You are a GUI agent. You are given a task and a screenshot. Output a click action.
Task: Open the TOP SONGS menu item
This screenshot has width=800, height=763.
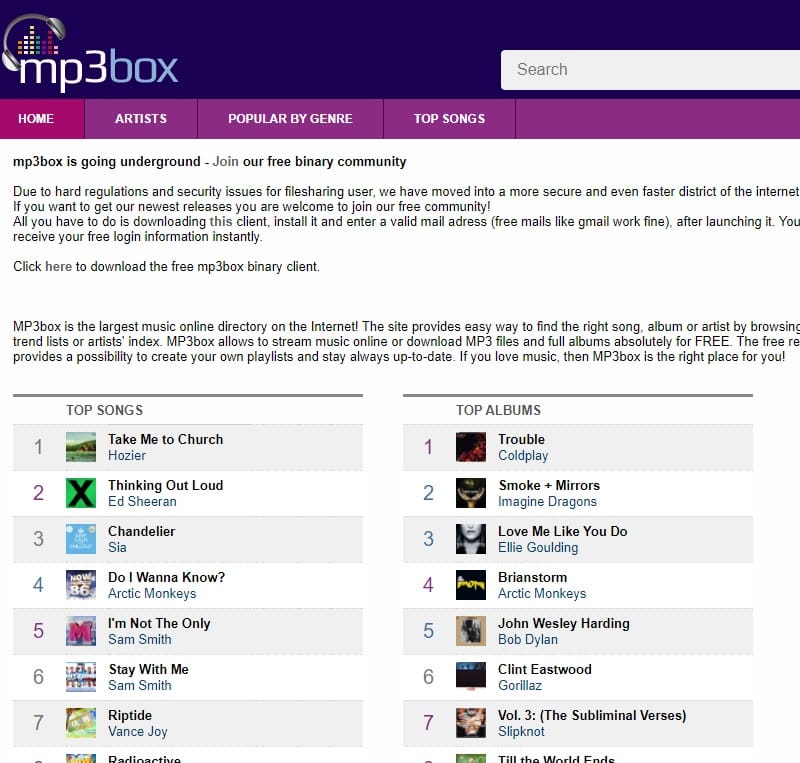pyautogui.click(x=449, y=118)
